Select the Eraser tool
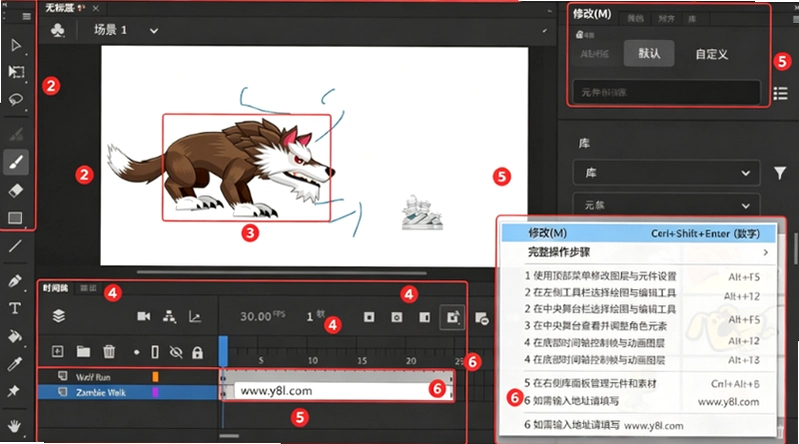 click(x=16, y=190)
